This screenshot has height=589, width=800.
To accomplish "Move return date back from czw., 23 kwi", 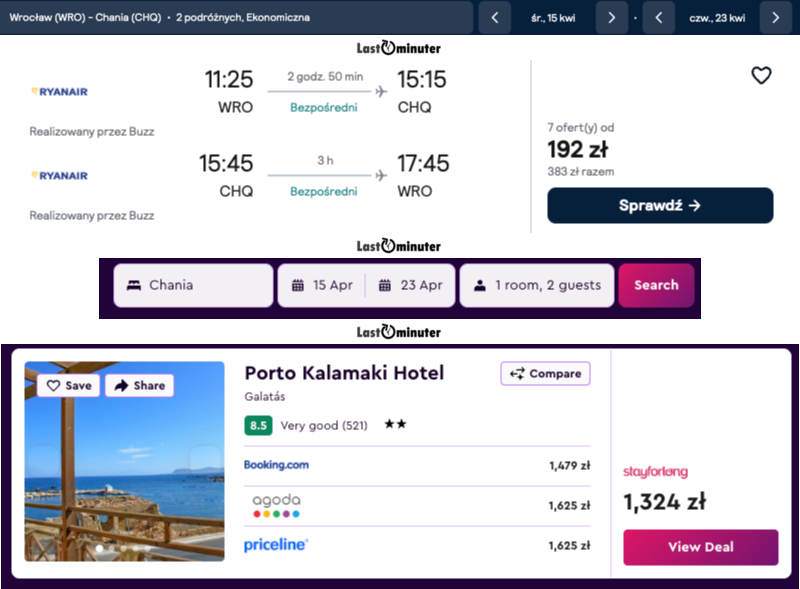I will [658, 17].
